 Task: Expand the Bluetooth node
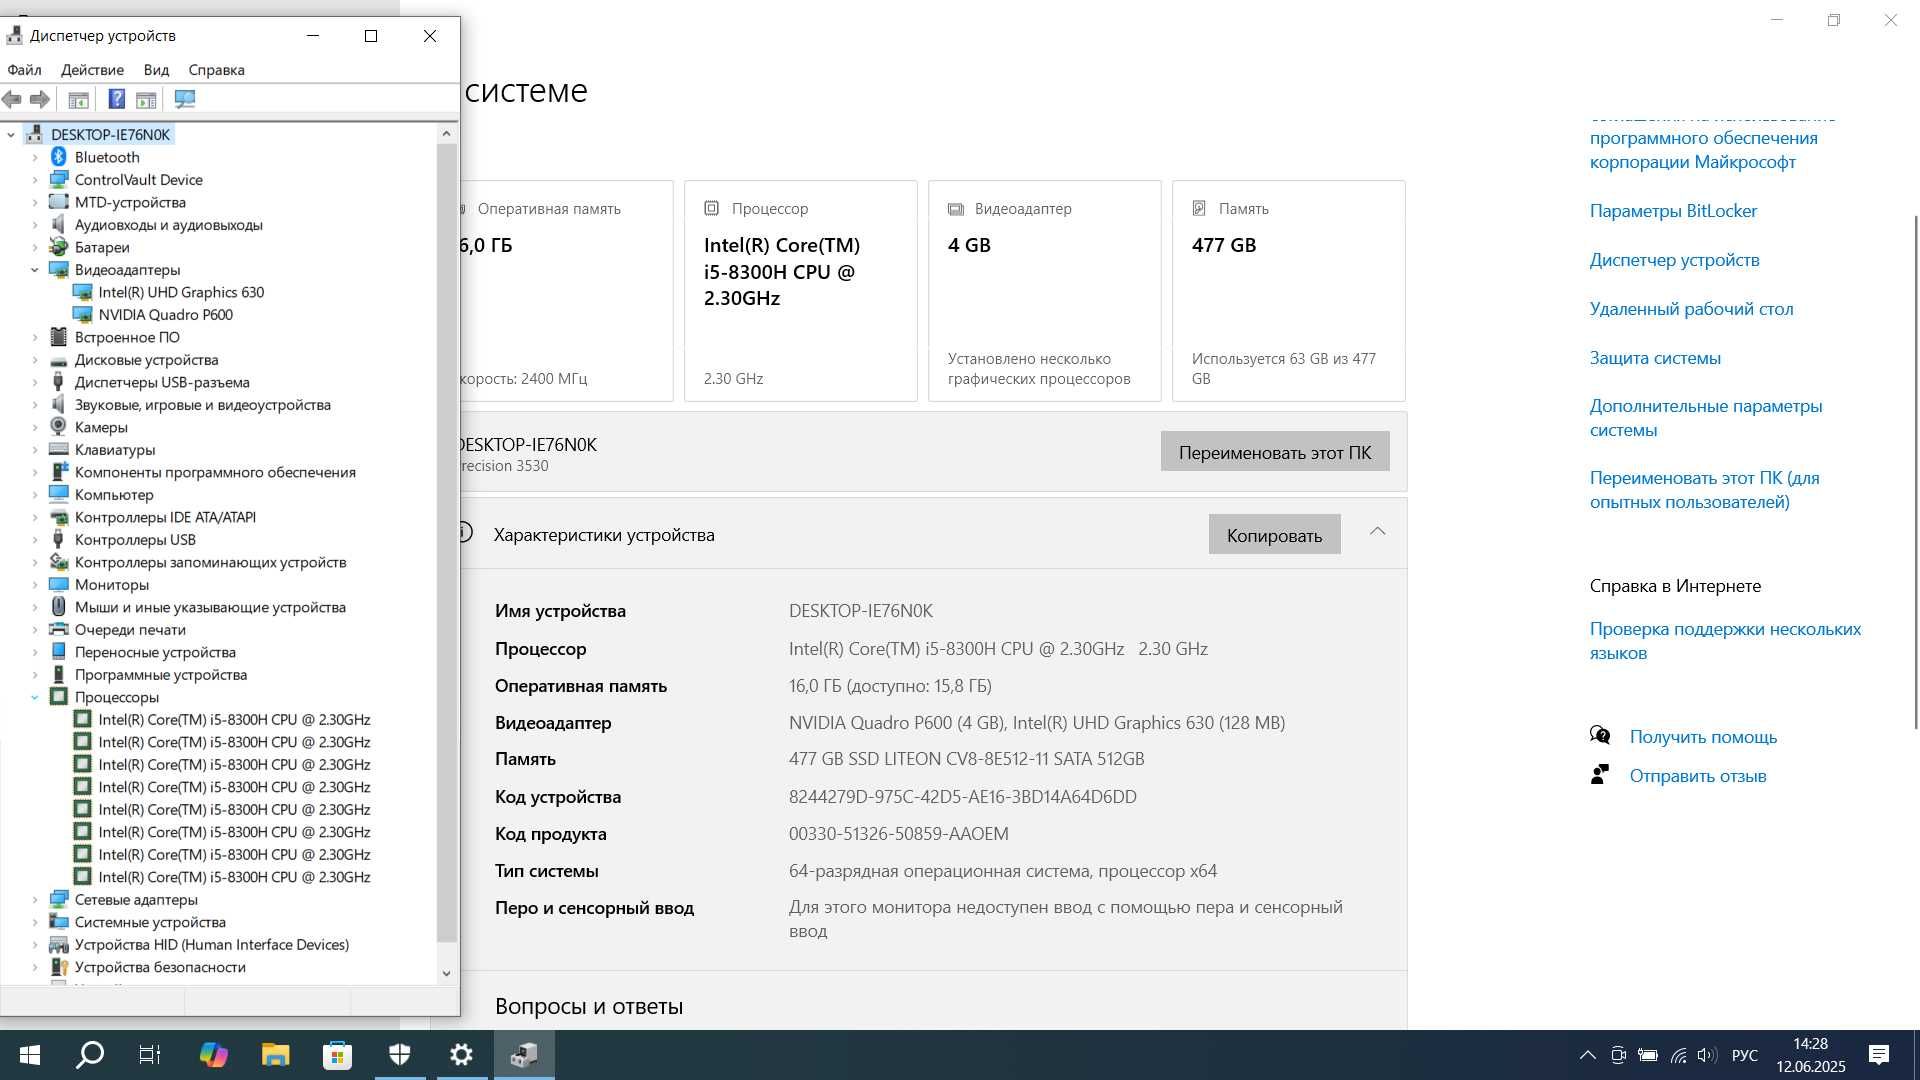(35, 157)
